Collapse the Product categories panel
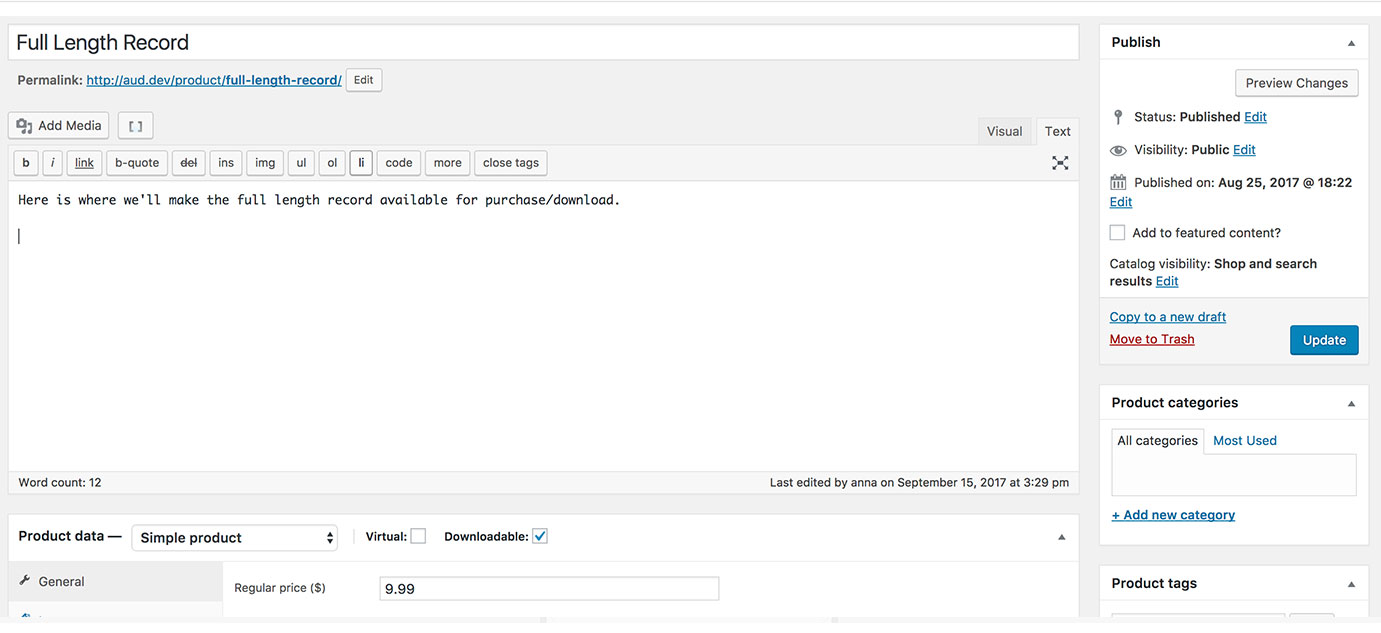The width and height of the screenshot is (1381, 633). coord(1351,403)
